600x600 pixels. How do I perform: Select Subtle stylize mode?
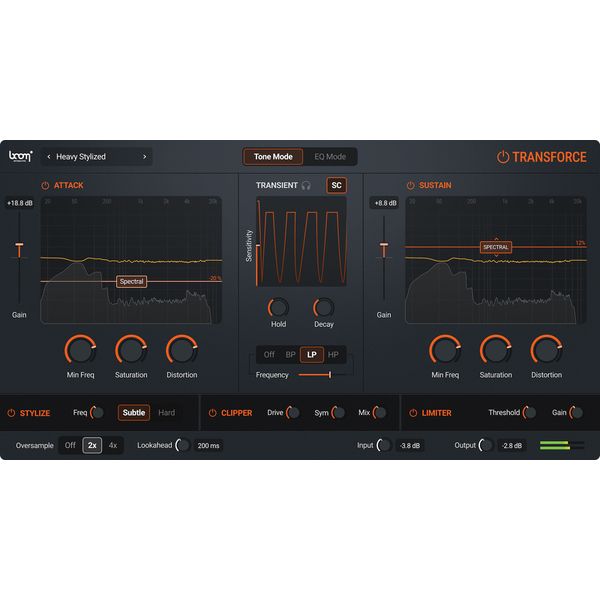pyautogui.click(x=134, y=412)
